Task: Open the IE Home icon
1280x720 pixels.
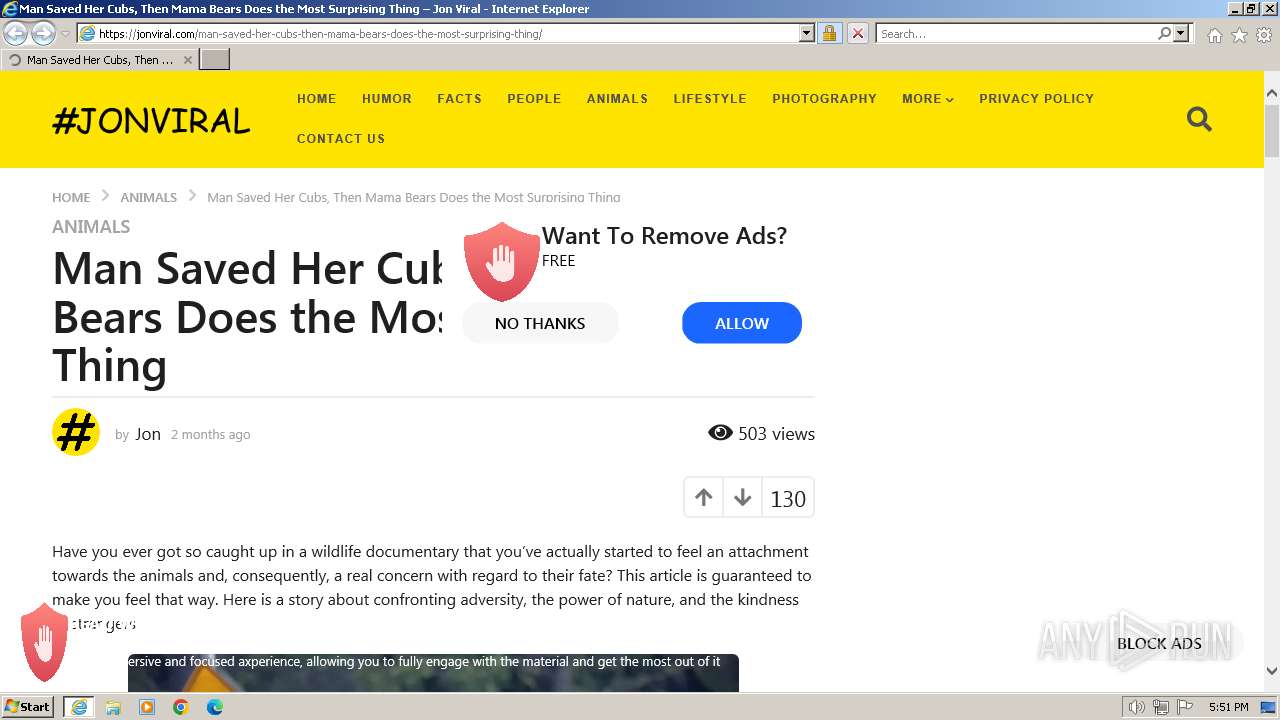Action: [x=1214, y=35]
